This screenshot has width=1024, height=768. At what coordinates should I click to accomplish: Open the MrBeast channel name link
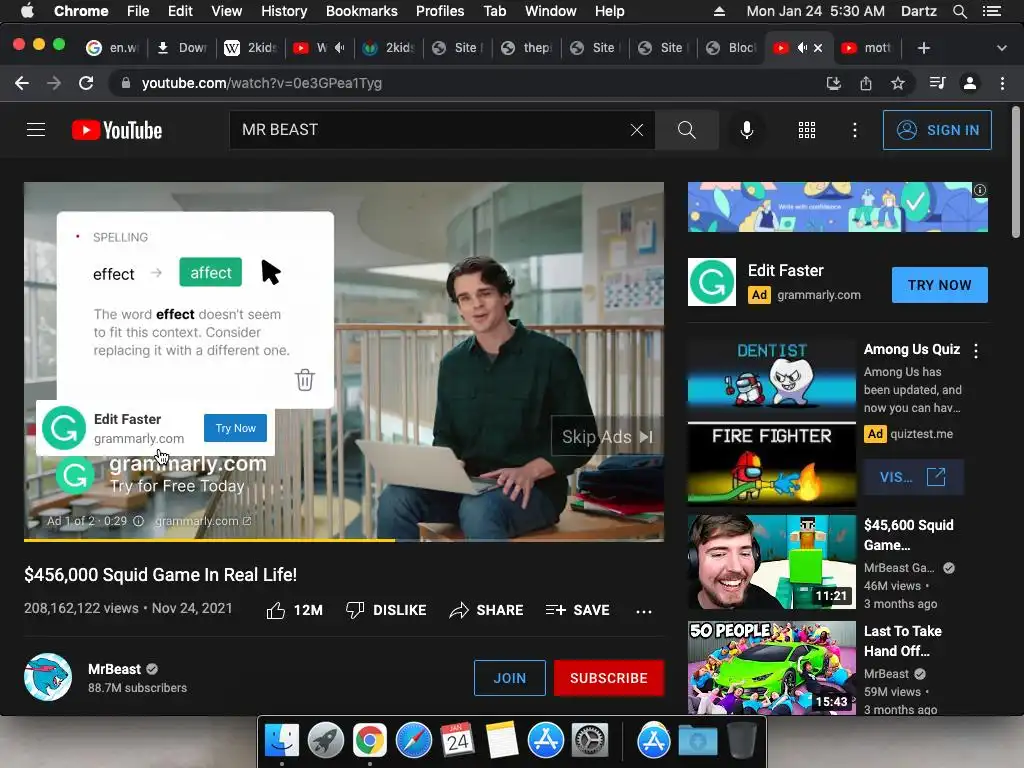(x=114, y=669)
